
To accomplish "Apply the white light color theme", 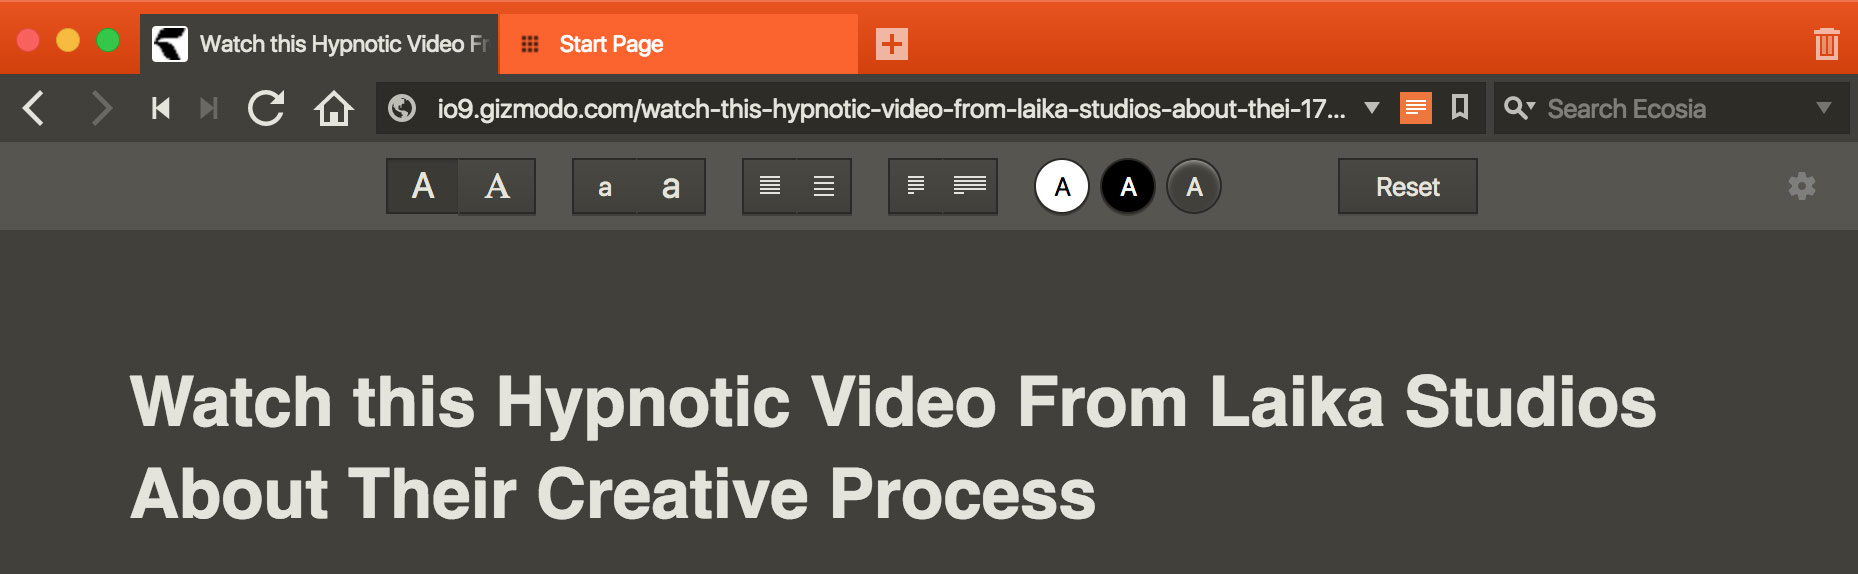I will click(1062, 186).
